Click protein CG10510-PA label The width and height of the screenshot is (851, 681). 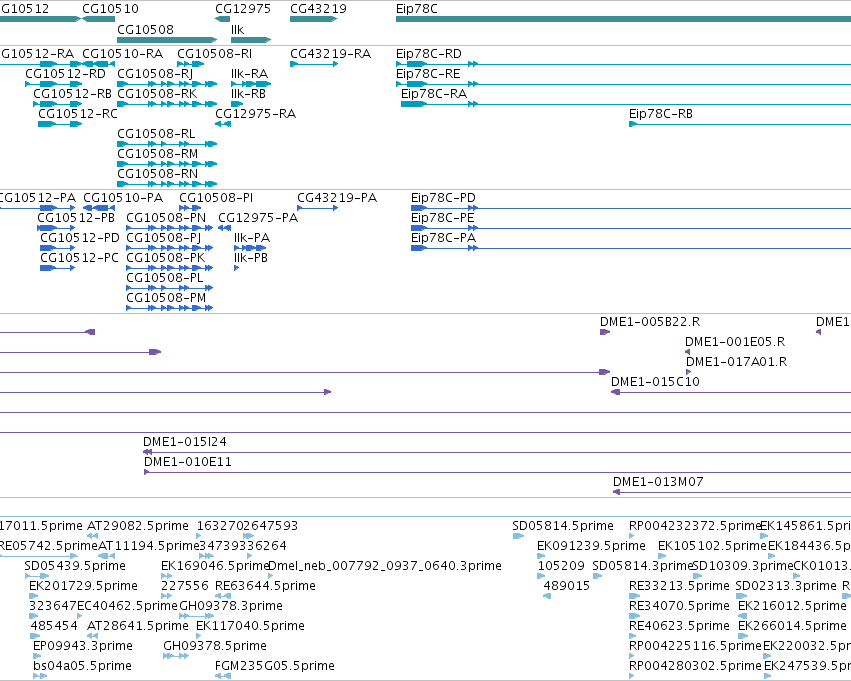pyautogui.click(x=123, y=198)
